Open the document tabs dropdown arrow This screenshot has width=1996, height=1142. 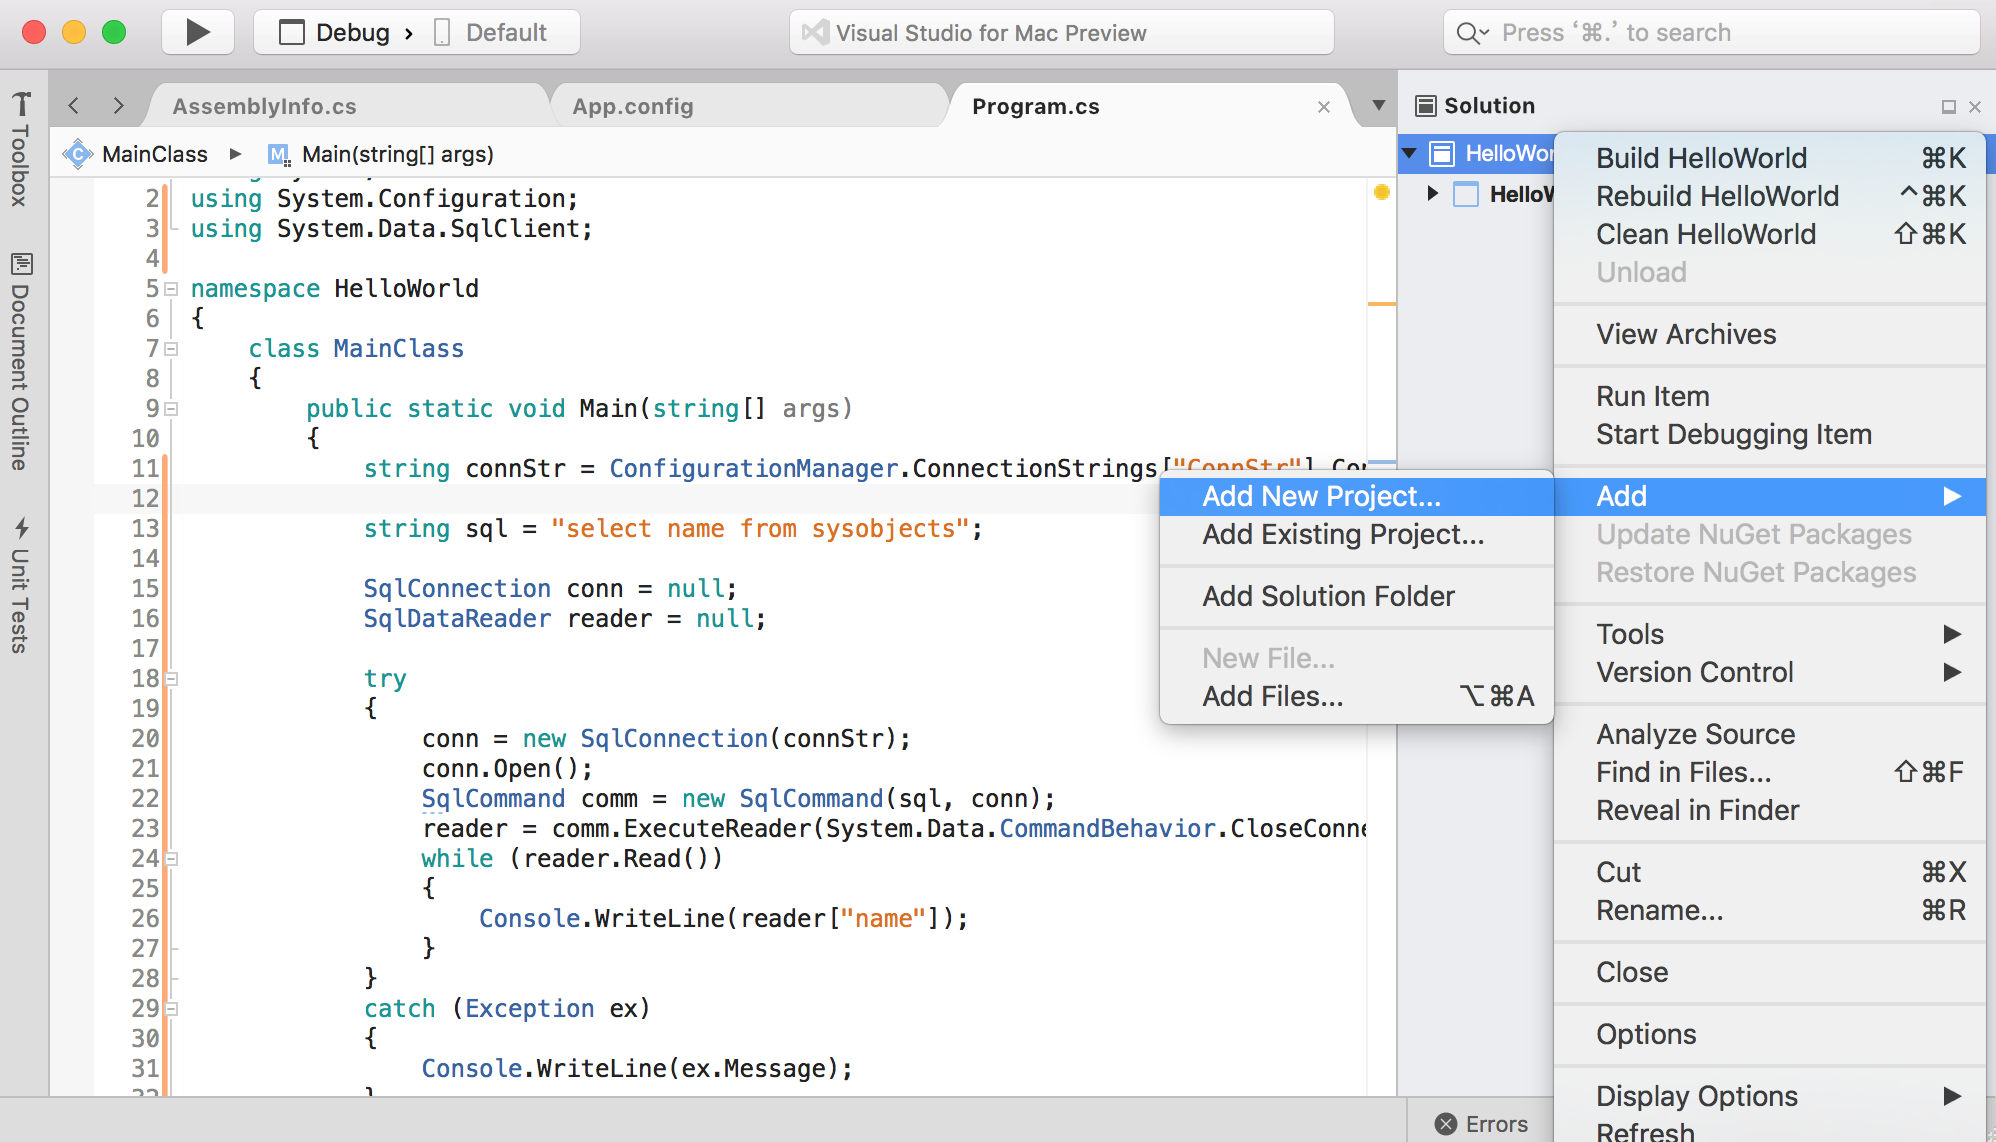pos(1378,105)
